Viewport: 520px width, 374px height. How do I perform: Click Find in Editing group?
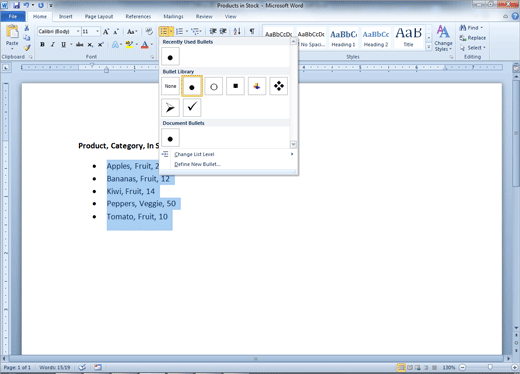pos(471,28)
